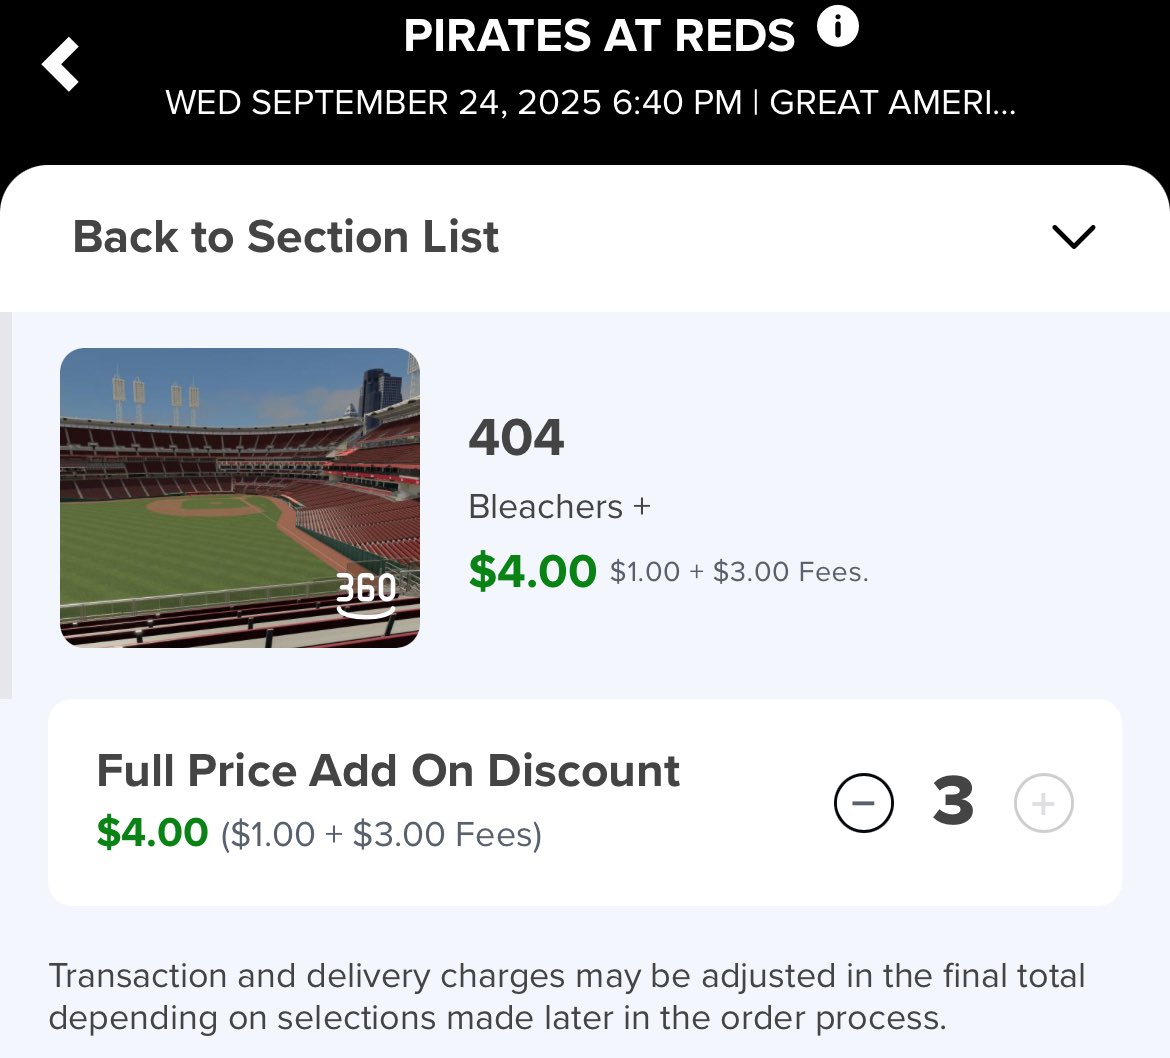This screenshot has width=1170, height=1058.
Task: Click the green $4.00 section price
Action: click(x=532, y=571)
